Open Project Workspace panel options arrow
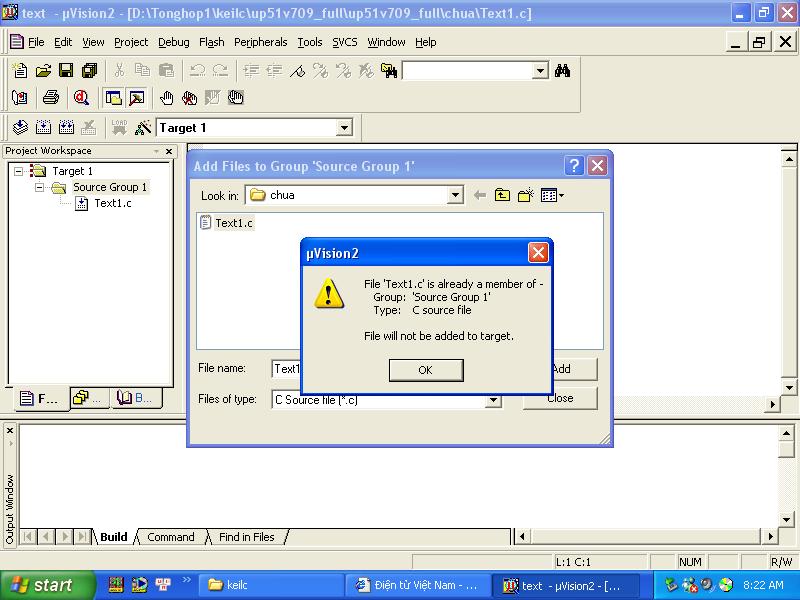The image size is (800, 600). [156, 151]
